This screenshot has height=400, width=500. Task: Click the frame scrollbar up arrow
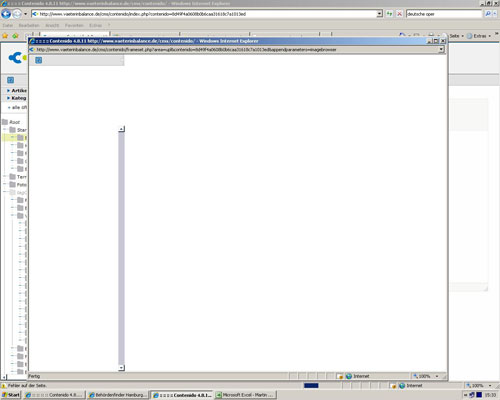pyautogui.click(x=121, y=129)
